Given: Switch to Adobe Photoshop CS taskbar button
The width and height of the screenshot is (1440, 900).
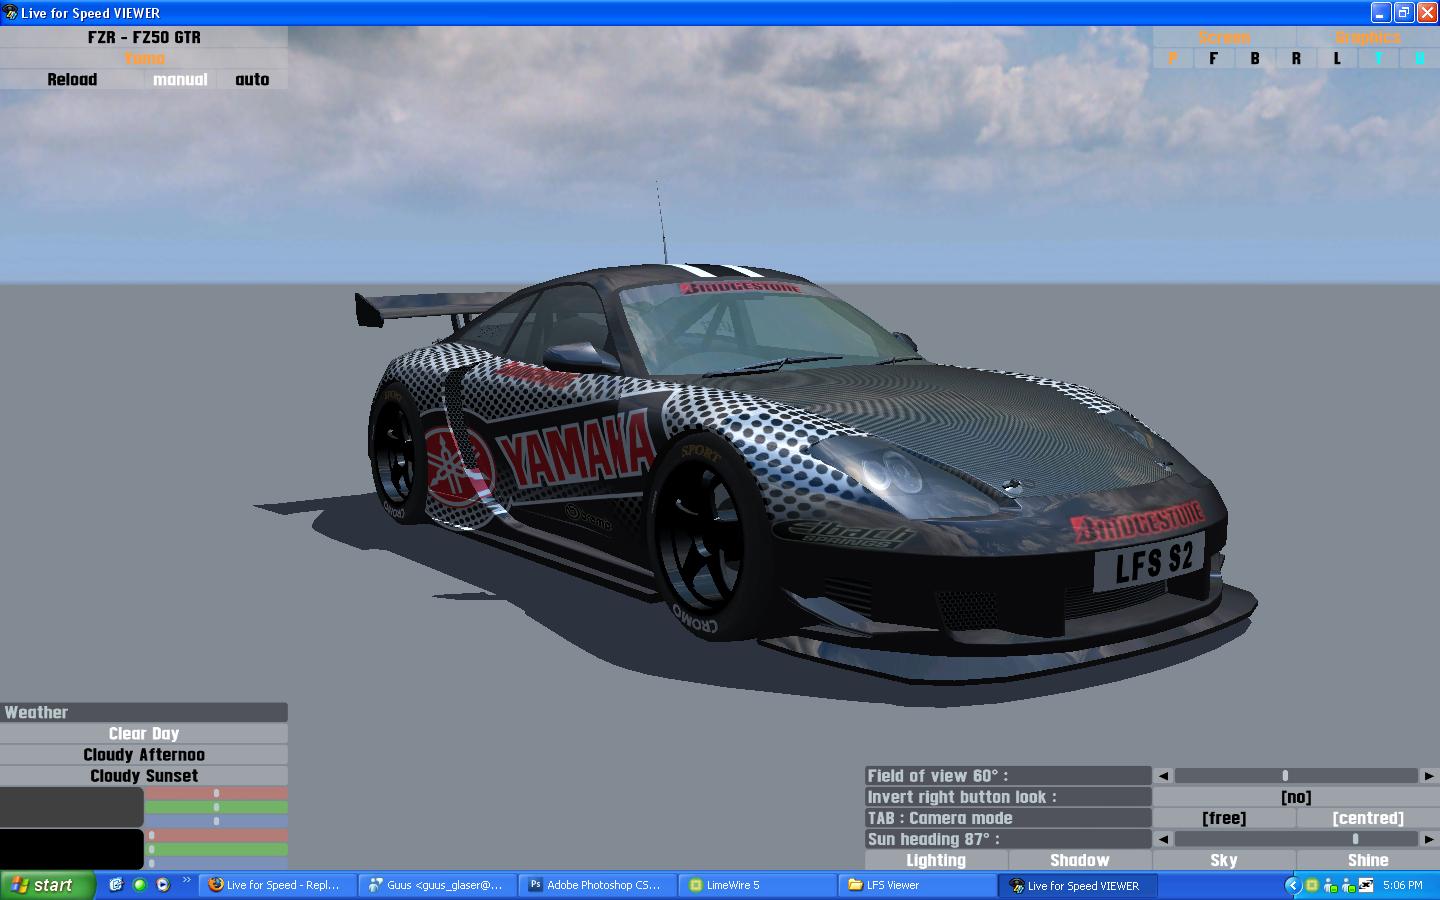Looking at the screenshot, I should point(597,885).
